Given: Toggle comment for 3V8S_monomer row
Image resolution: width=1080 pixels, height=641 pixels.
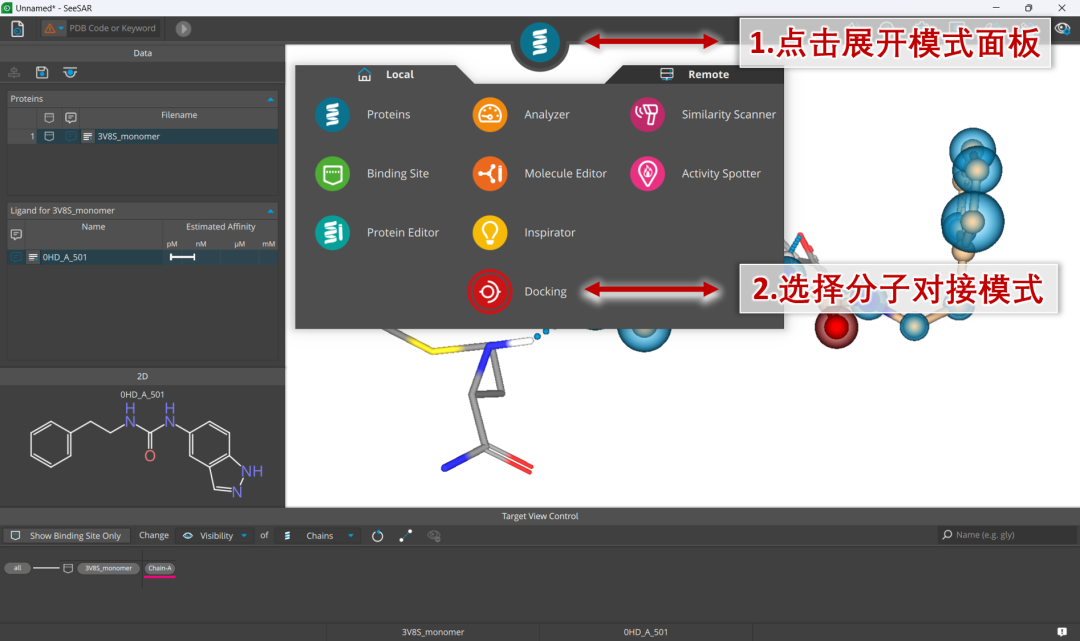Looking at the screenshot, I should pyautogui.click(x=70, y=136).
